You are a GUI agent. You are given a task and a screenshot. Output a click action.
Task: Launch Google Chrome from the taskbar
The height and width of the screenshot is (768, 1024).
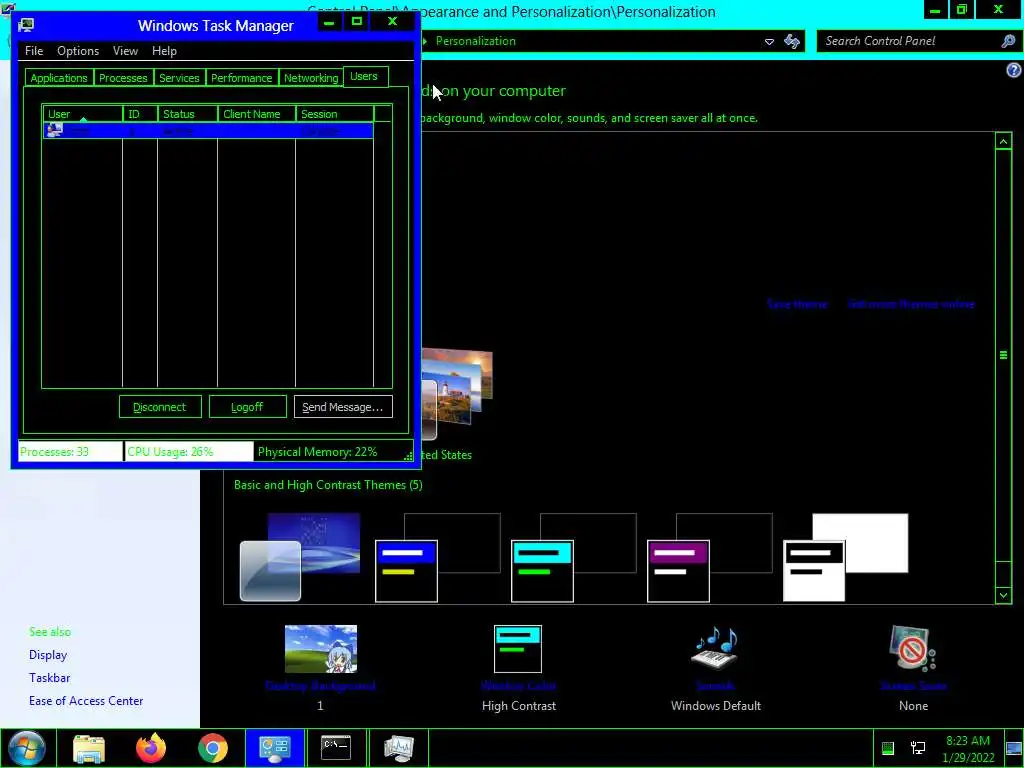click(213, 748)
